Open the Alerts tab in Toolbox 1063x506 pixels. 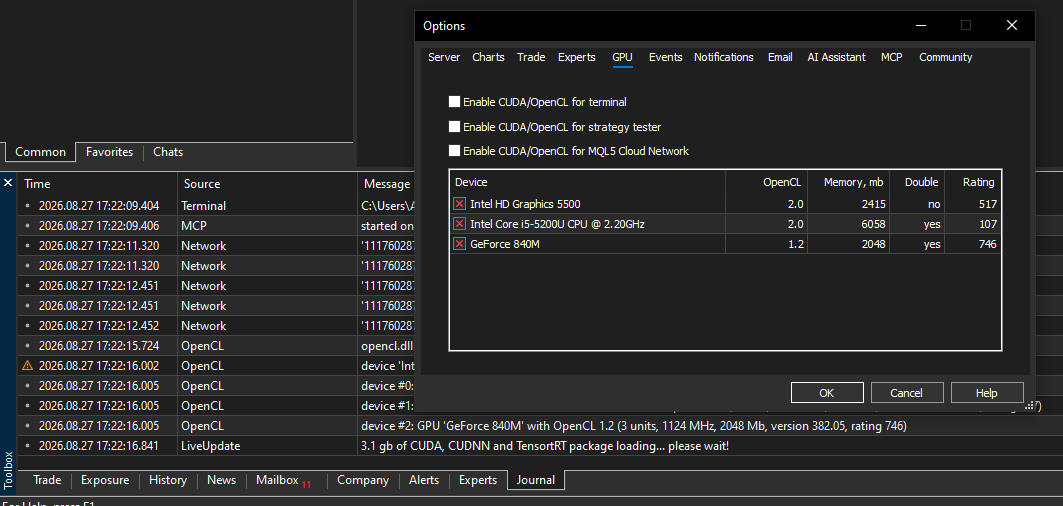[x=424, y=480]
